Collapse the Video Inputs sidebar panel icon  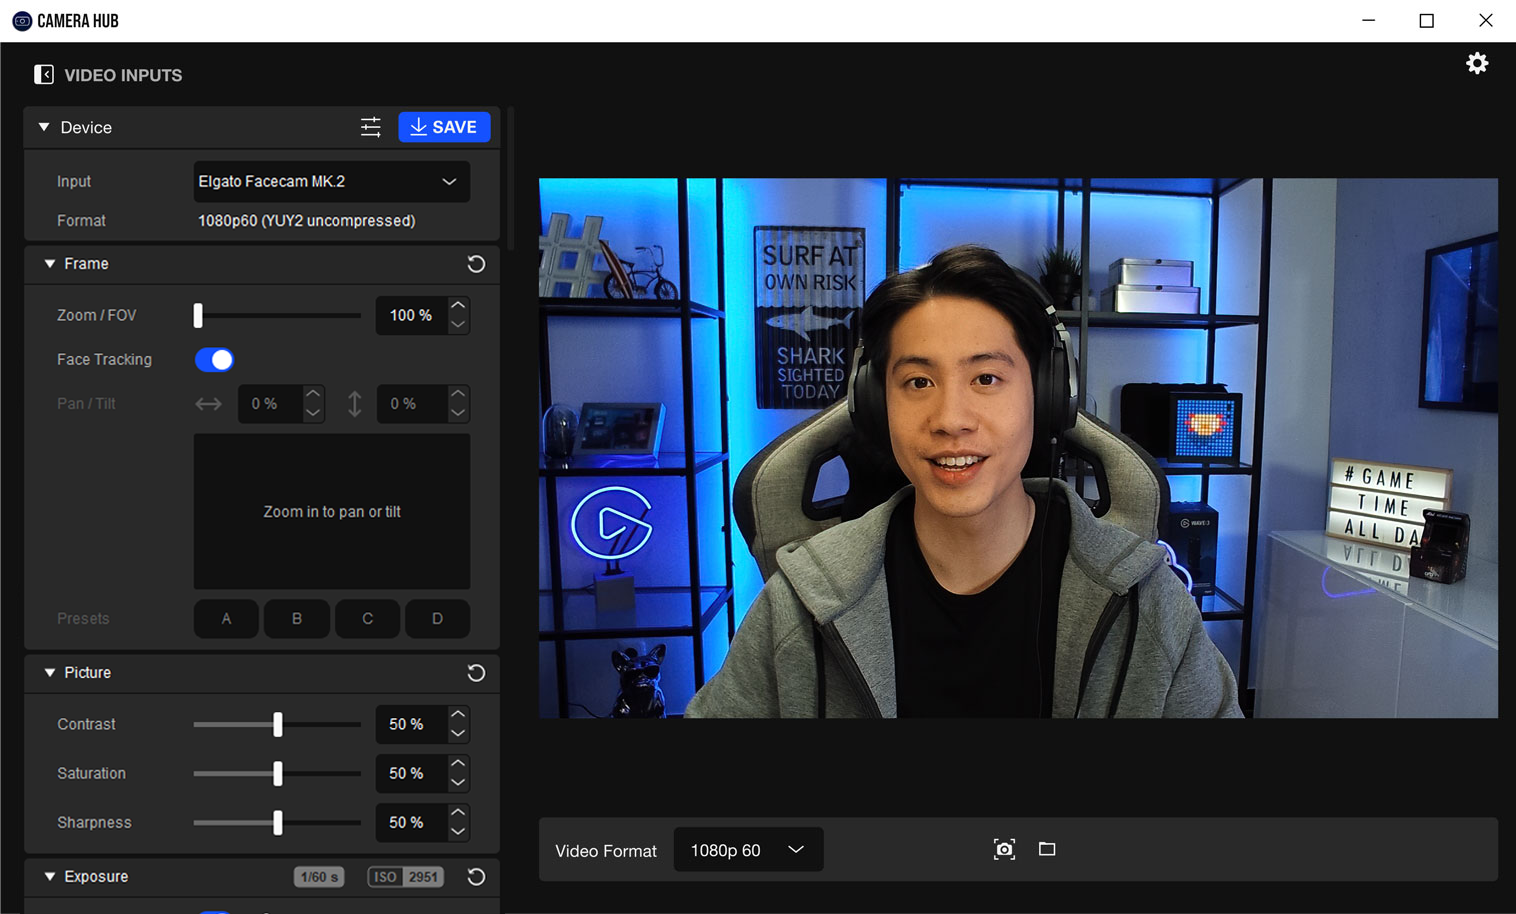[44, 75]
